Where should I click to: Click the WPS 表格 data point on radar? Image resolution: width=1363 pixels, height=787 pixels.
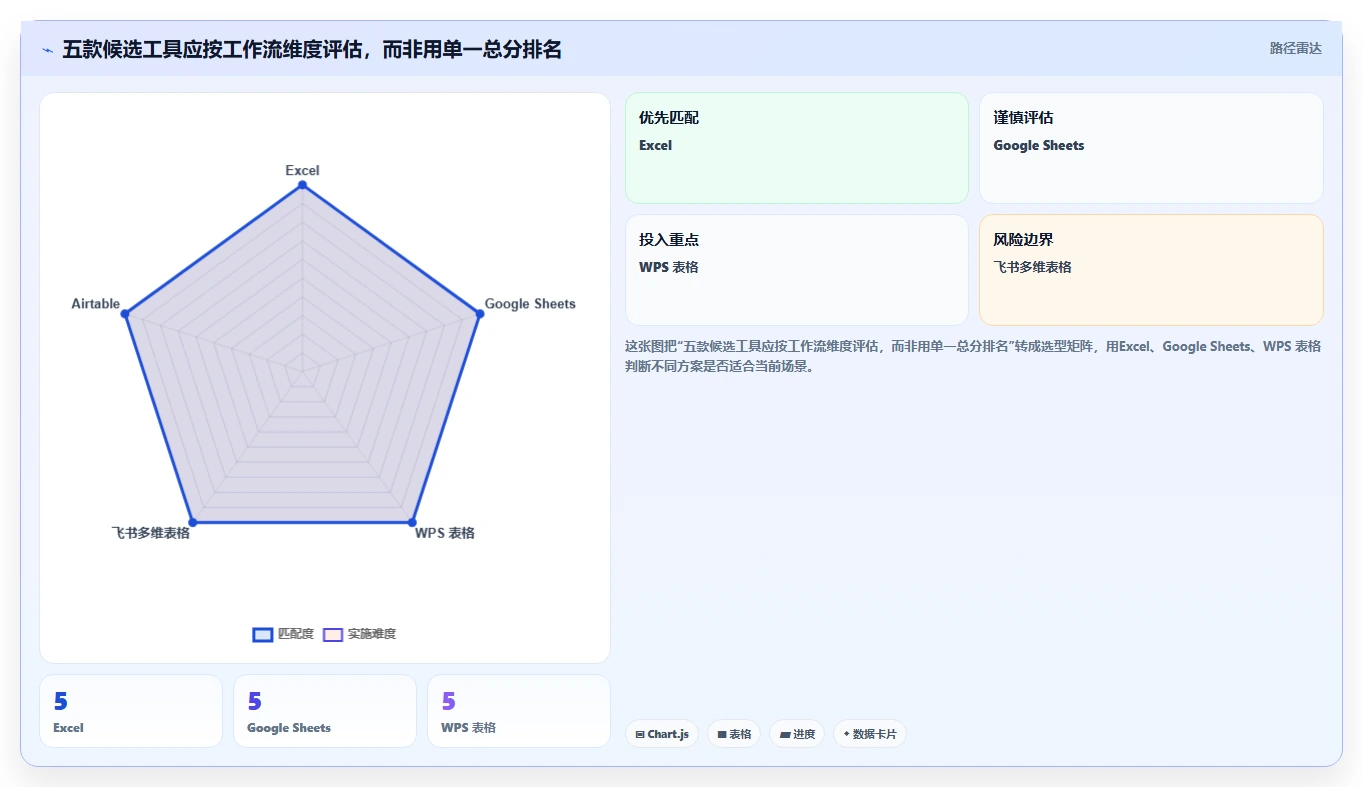412,522
